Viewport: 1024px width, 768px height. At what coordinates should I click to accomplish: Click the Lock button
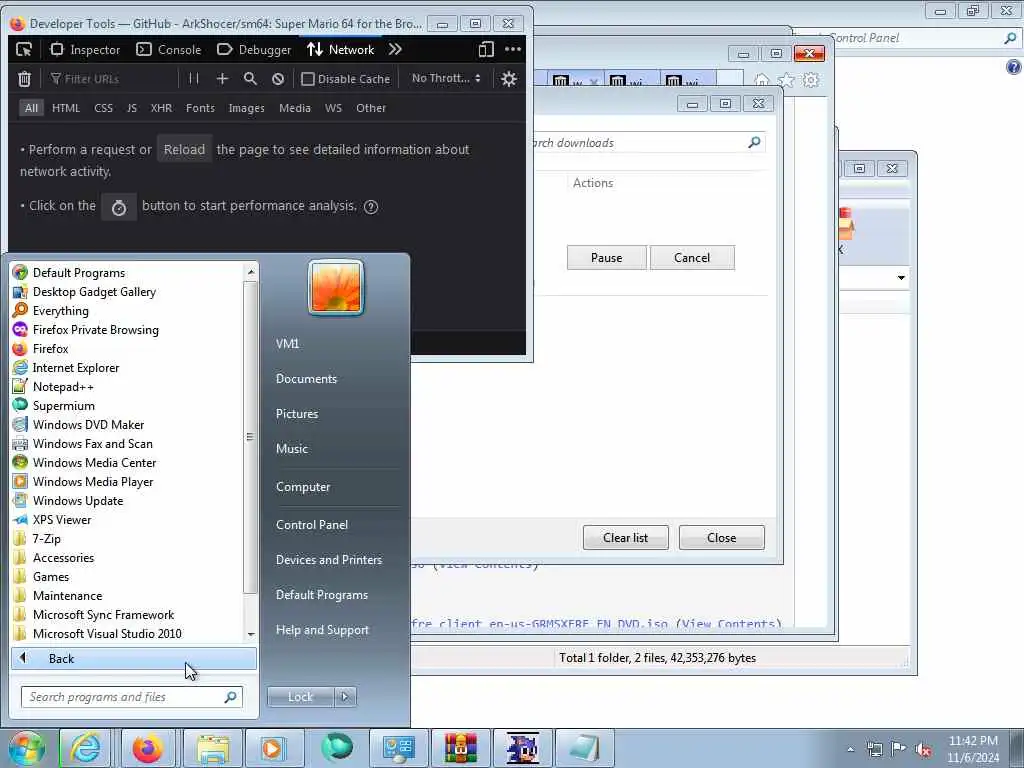tap(300, 697)
